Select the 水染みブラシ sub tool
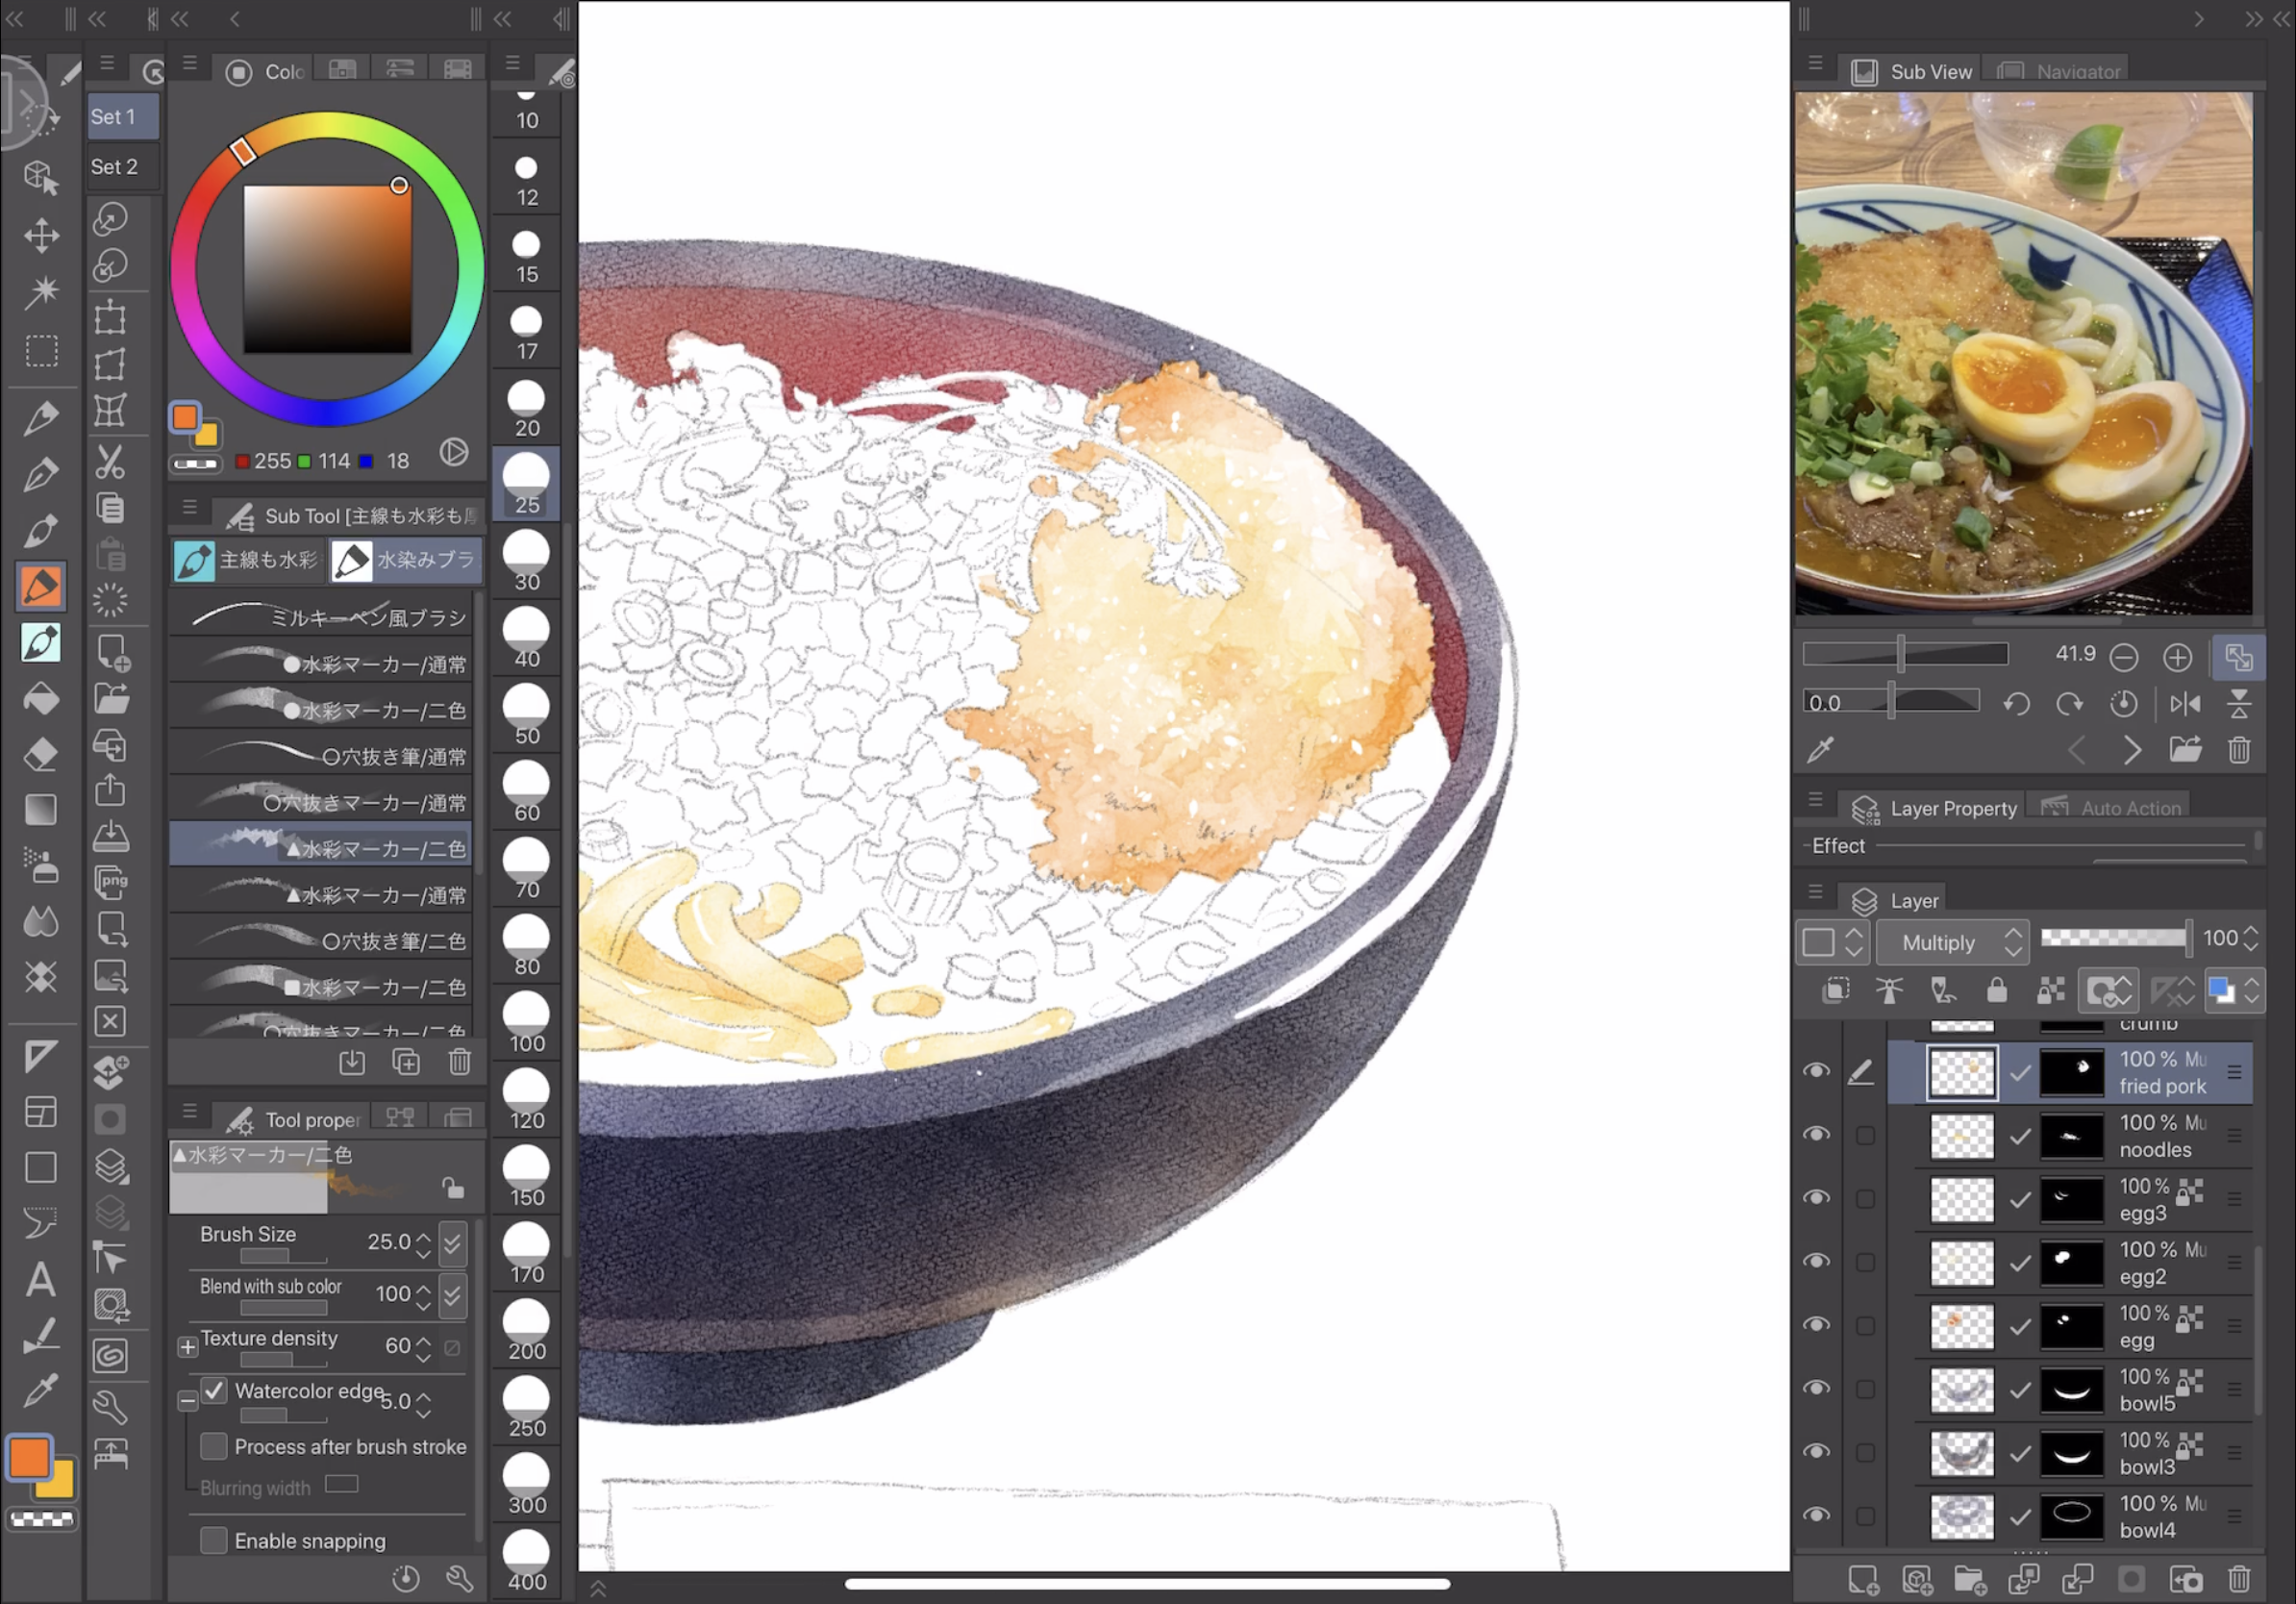Viewport: 2296px width, 1604px height. [x=405, y=560]
